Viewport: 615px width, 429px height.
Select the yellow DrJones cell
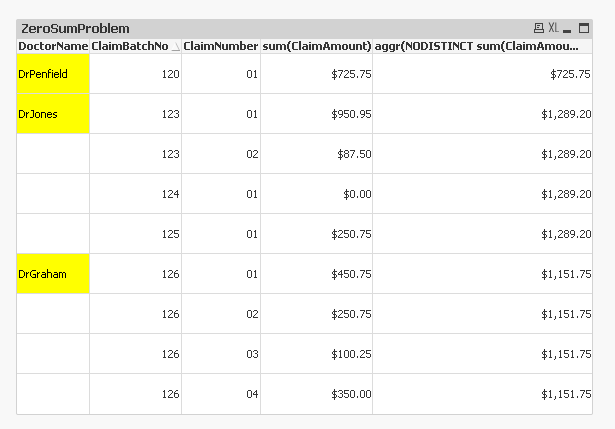[53, 114]
